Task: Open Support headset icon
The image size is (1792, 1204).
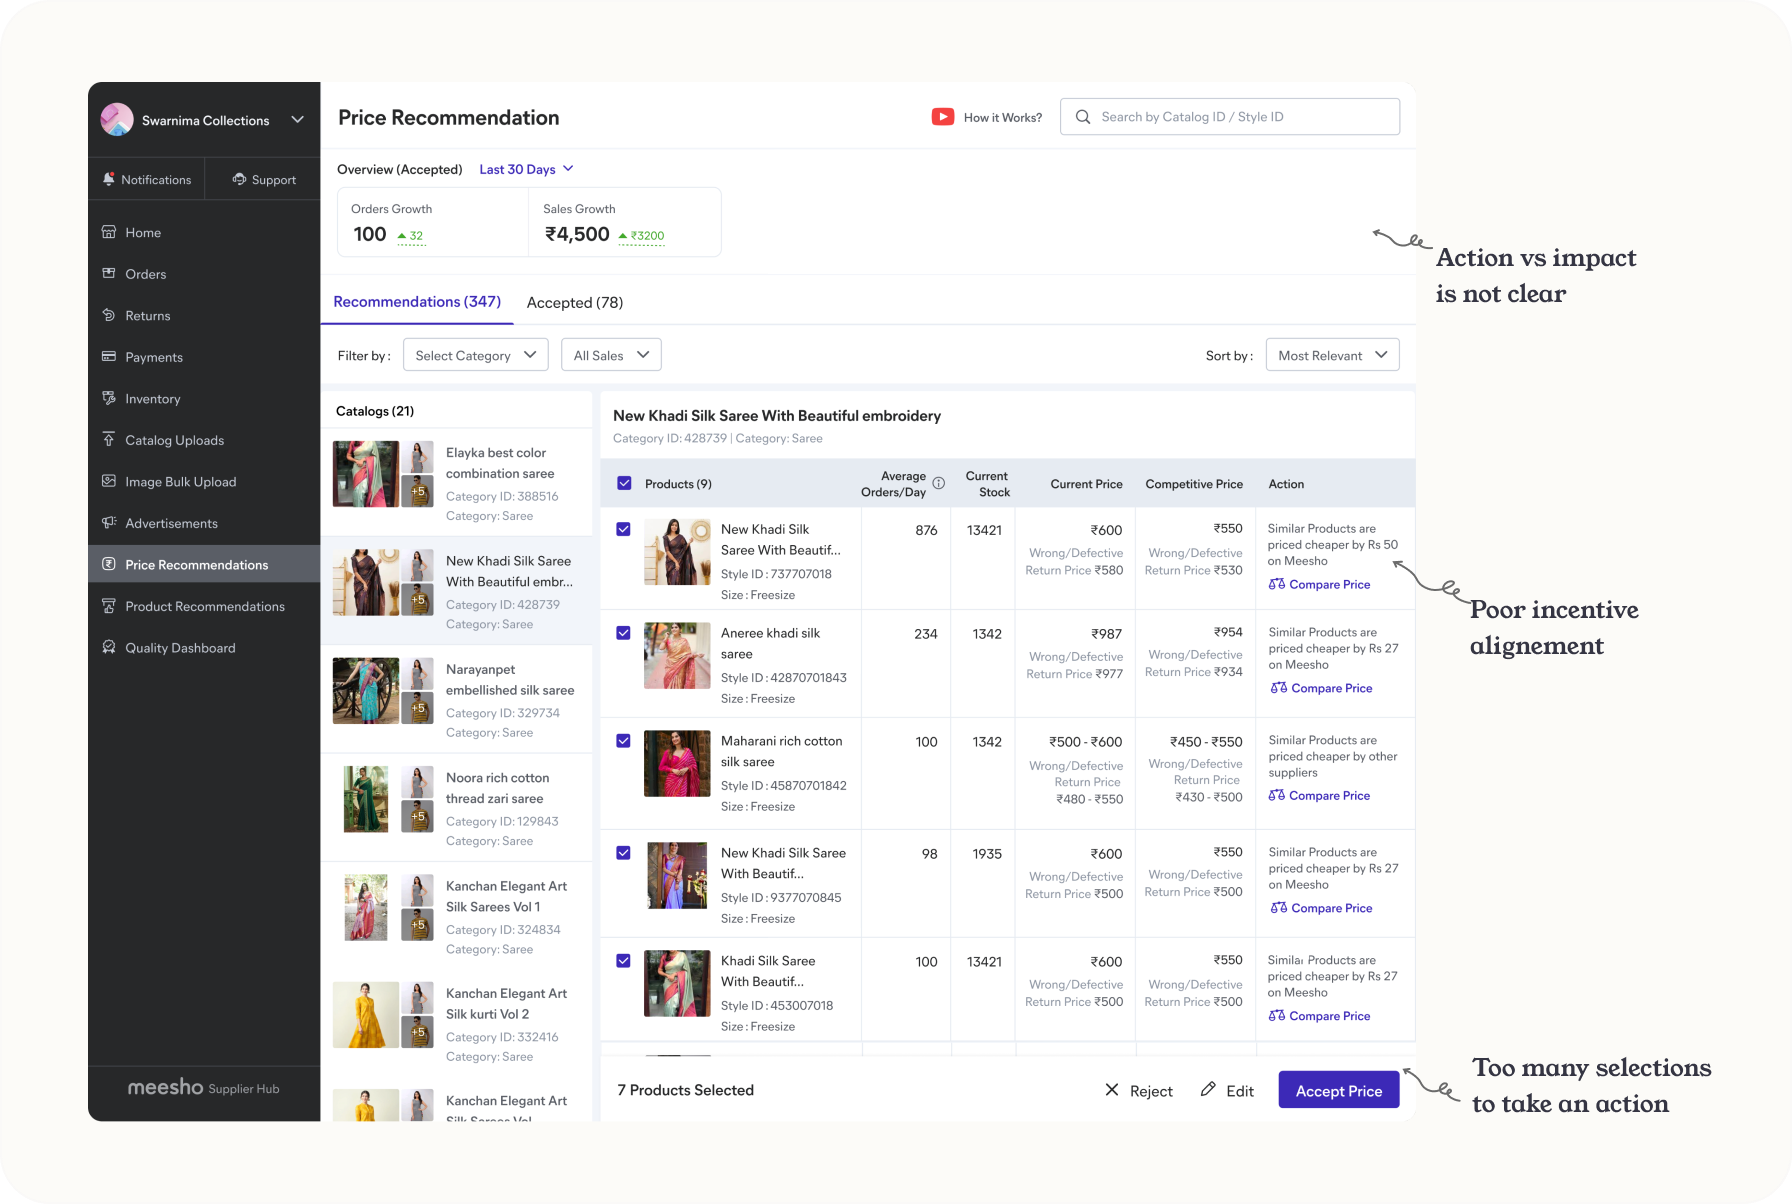Action: tap(239, 179)
